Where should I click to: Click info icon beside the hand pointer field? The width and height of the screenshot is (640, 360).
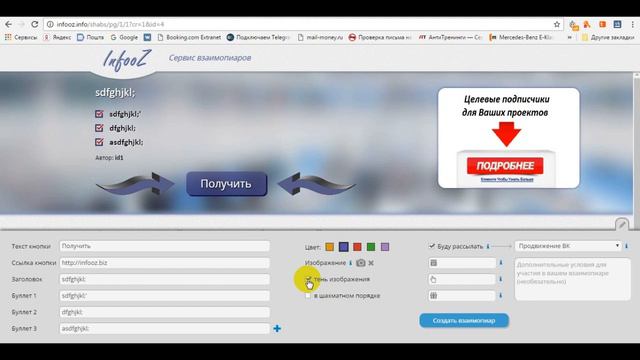(501, 279)
